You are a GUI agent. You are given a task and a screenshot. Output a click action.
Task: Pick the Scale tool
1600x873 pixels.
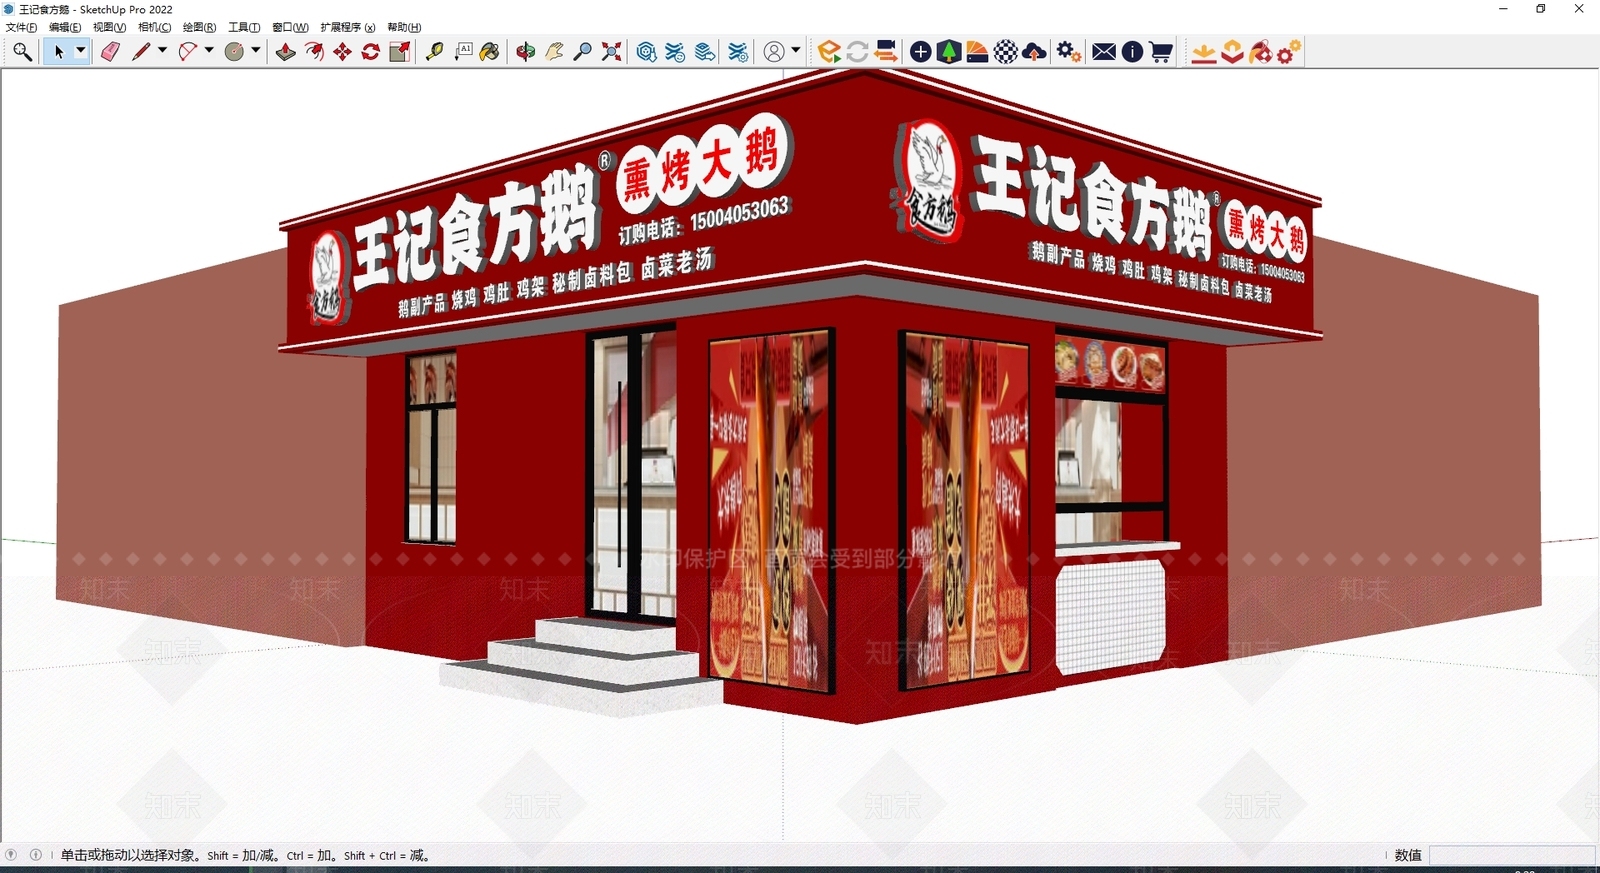point(399,52)
